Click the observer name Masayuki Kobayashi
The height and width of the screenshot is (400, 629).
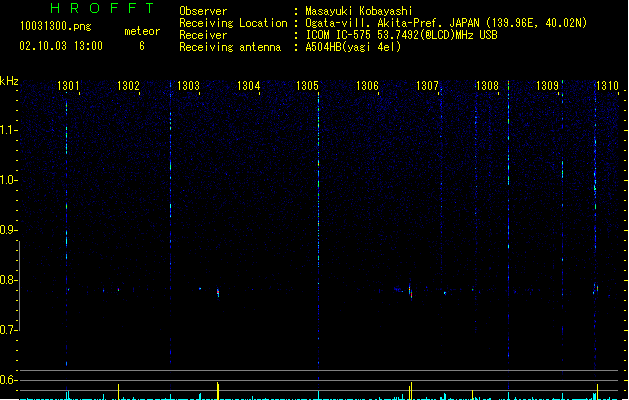359,11
